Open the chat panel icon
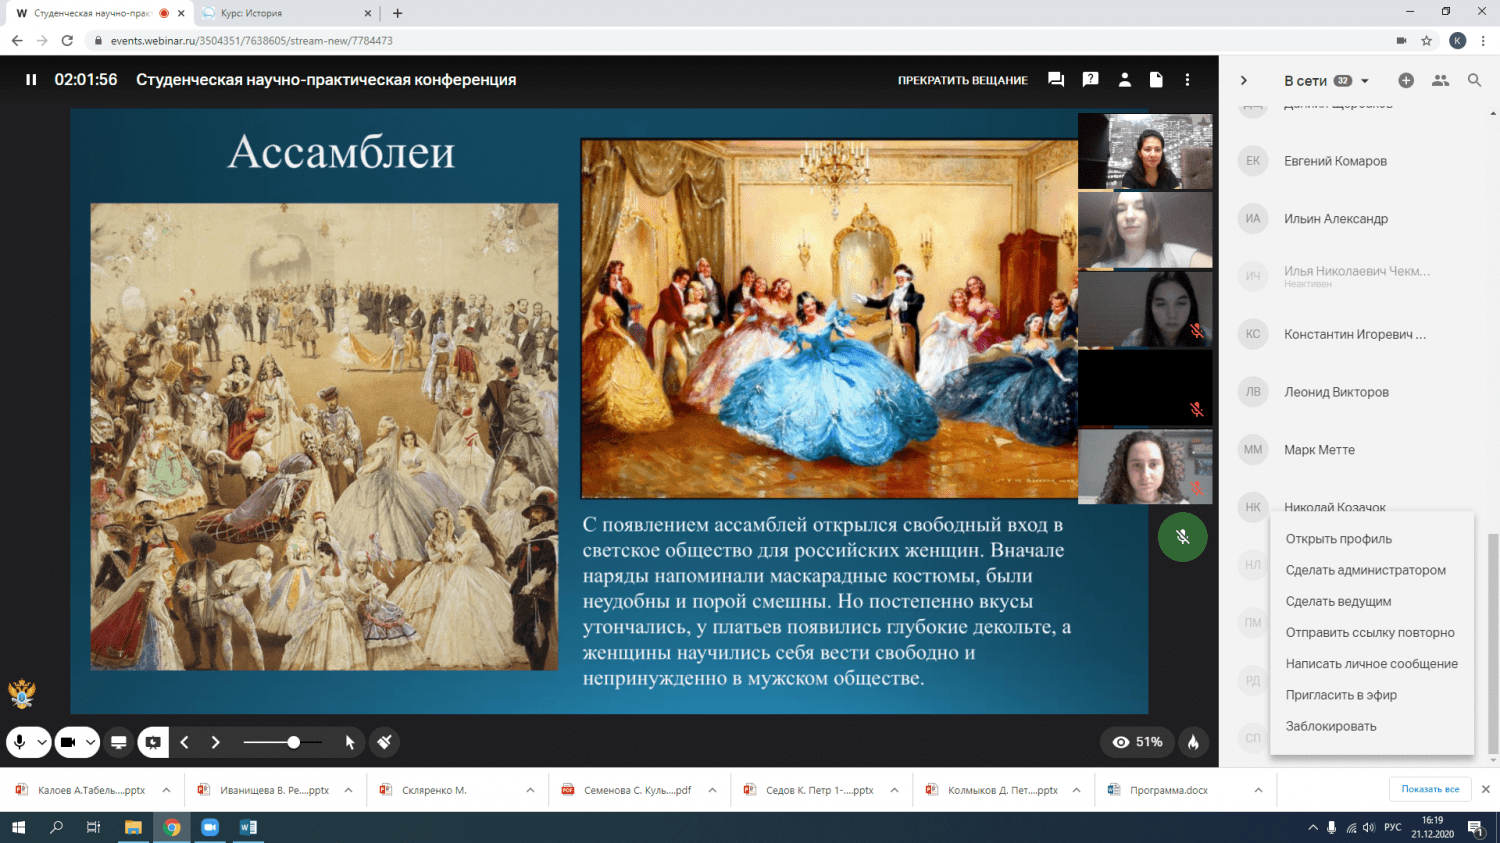This screenshot has width=1500, height=843. 1056,80
